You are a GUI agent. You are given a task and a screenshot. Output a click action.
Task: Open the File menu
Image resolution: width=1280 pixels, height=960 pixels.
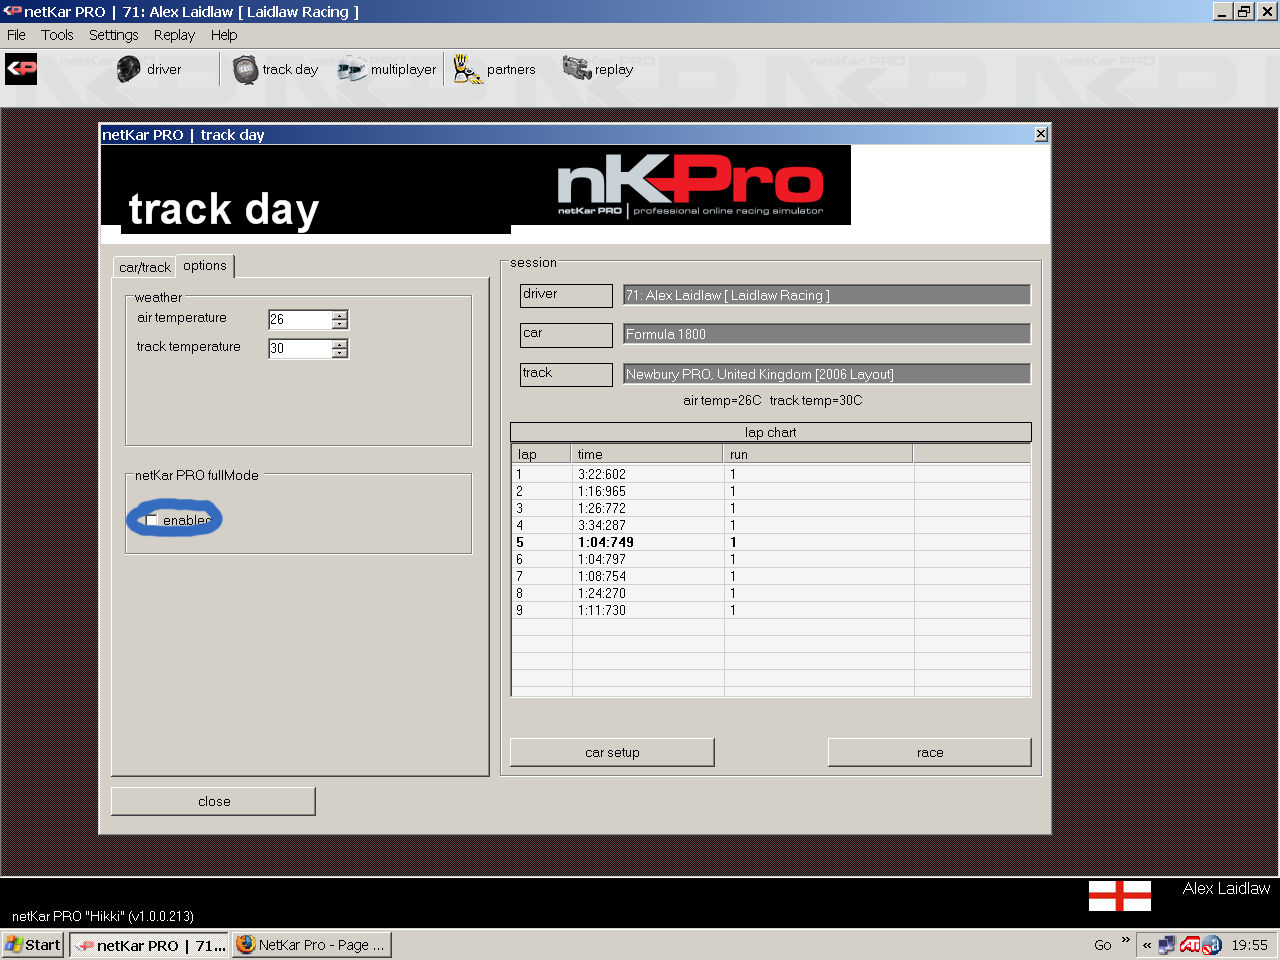(17, 35)
